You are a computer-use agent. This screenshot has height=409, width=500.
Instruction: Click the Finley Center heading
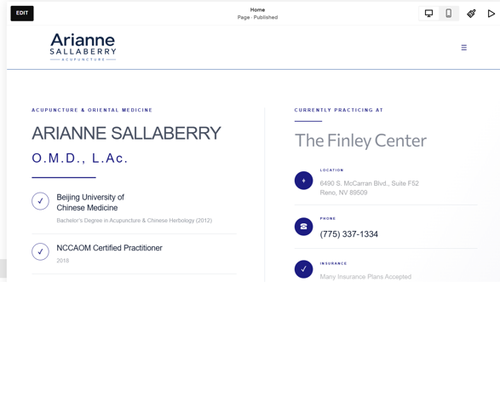tap(360, 140)
